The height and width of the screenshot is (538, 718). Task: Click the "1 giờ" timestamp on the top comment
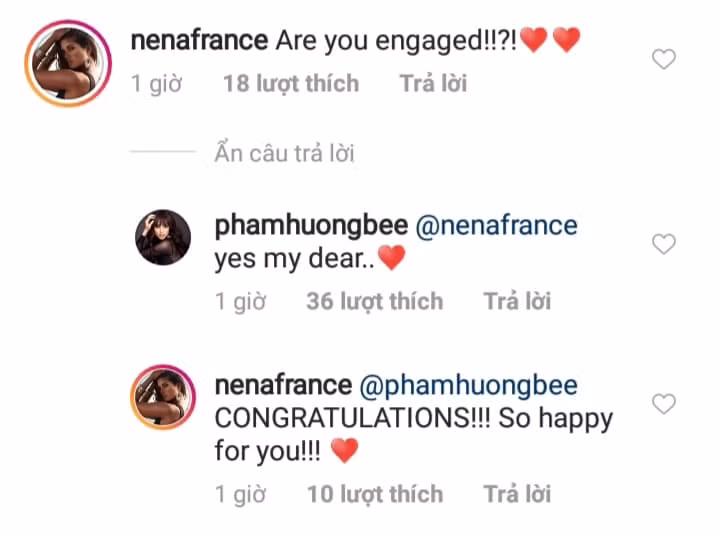click(157, 84)
